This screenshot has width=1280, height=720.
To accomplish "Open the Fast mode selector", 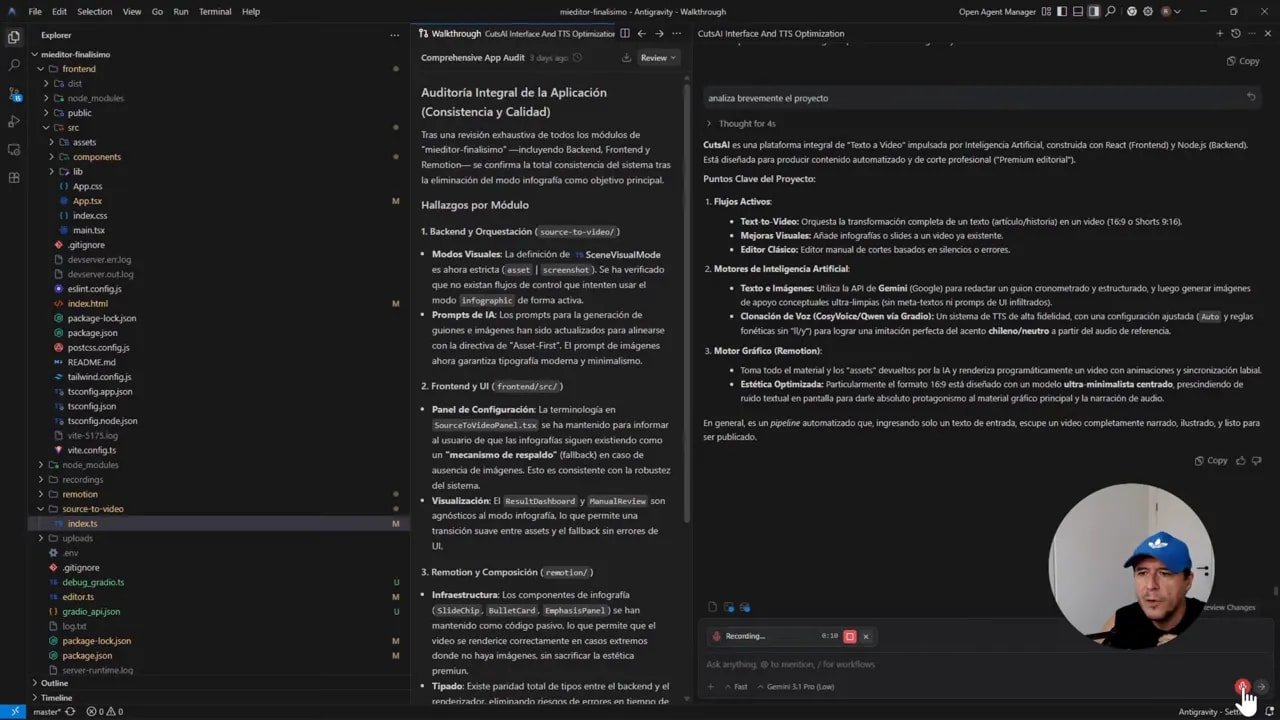I will click(735, 687).
